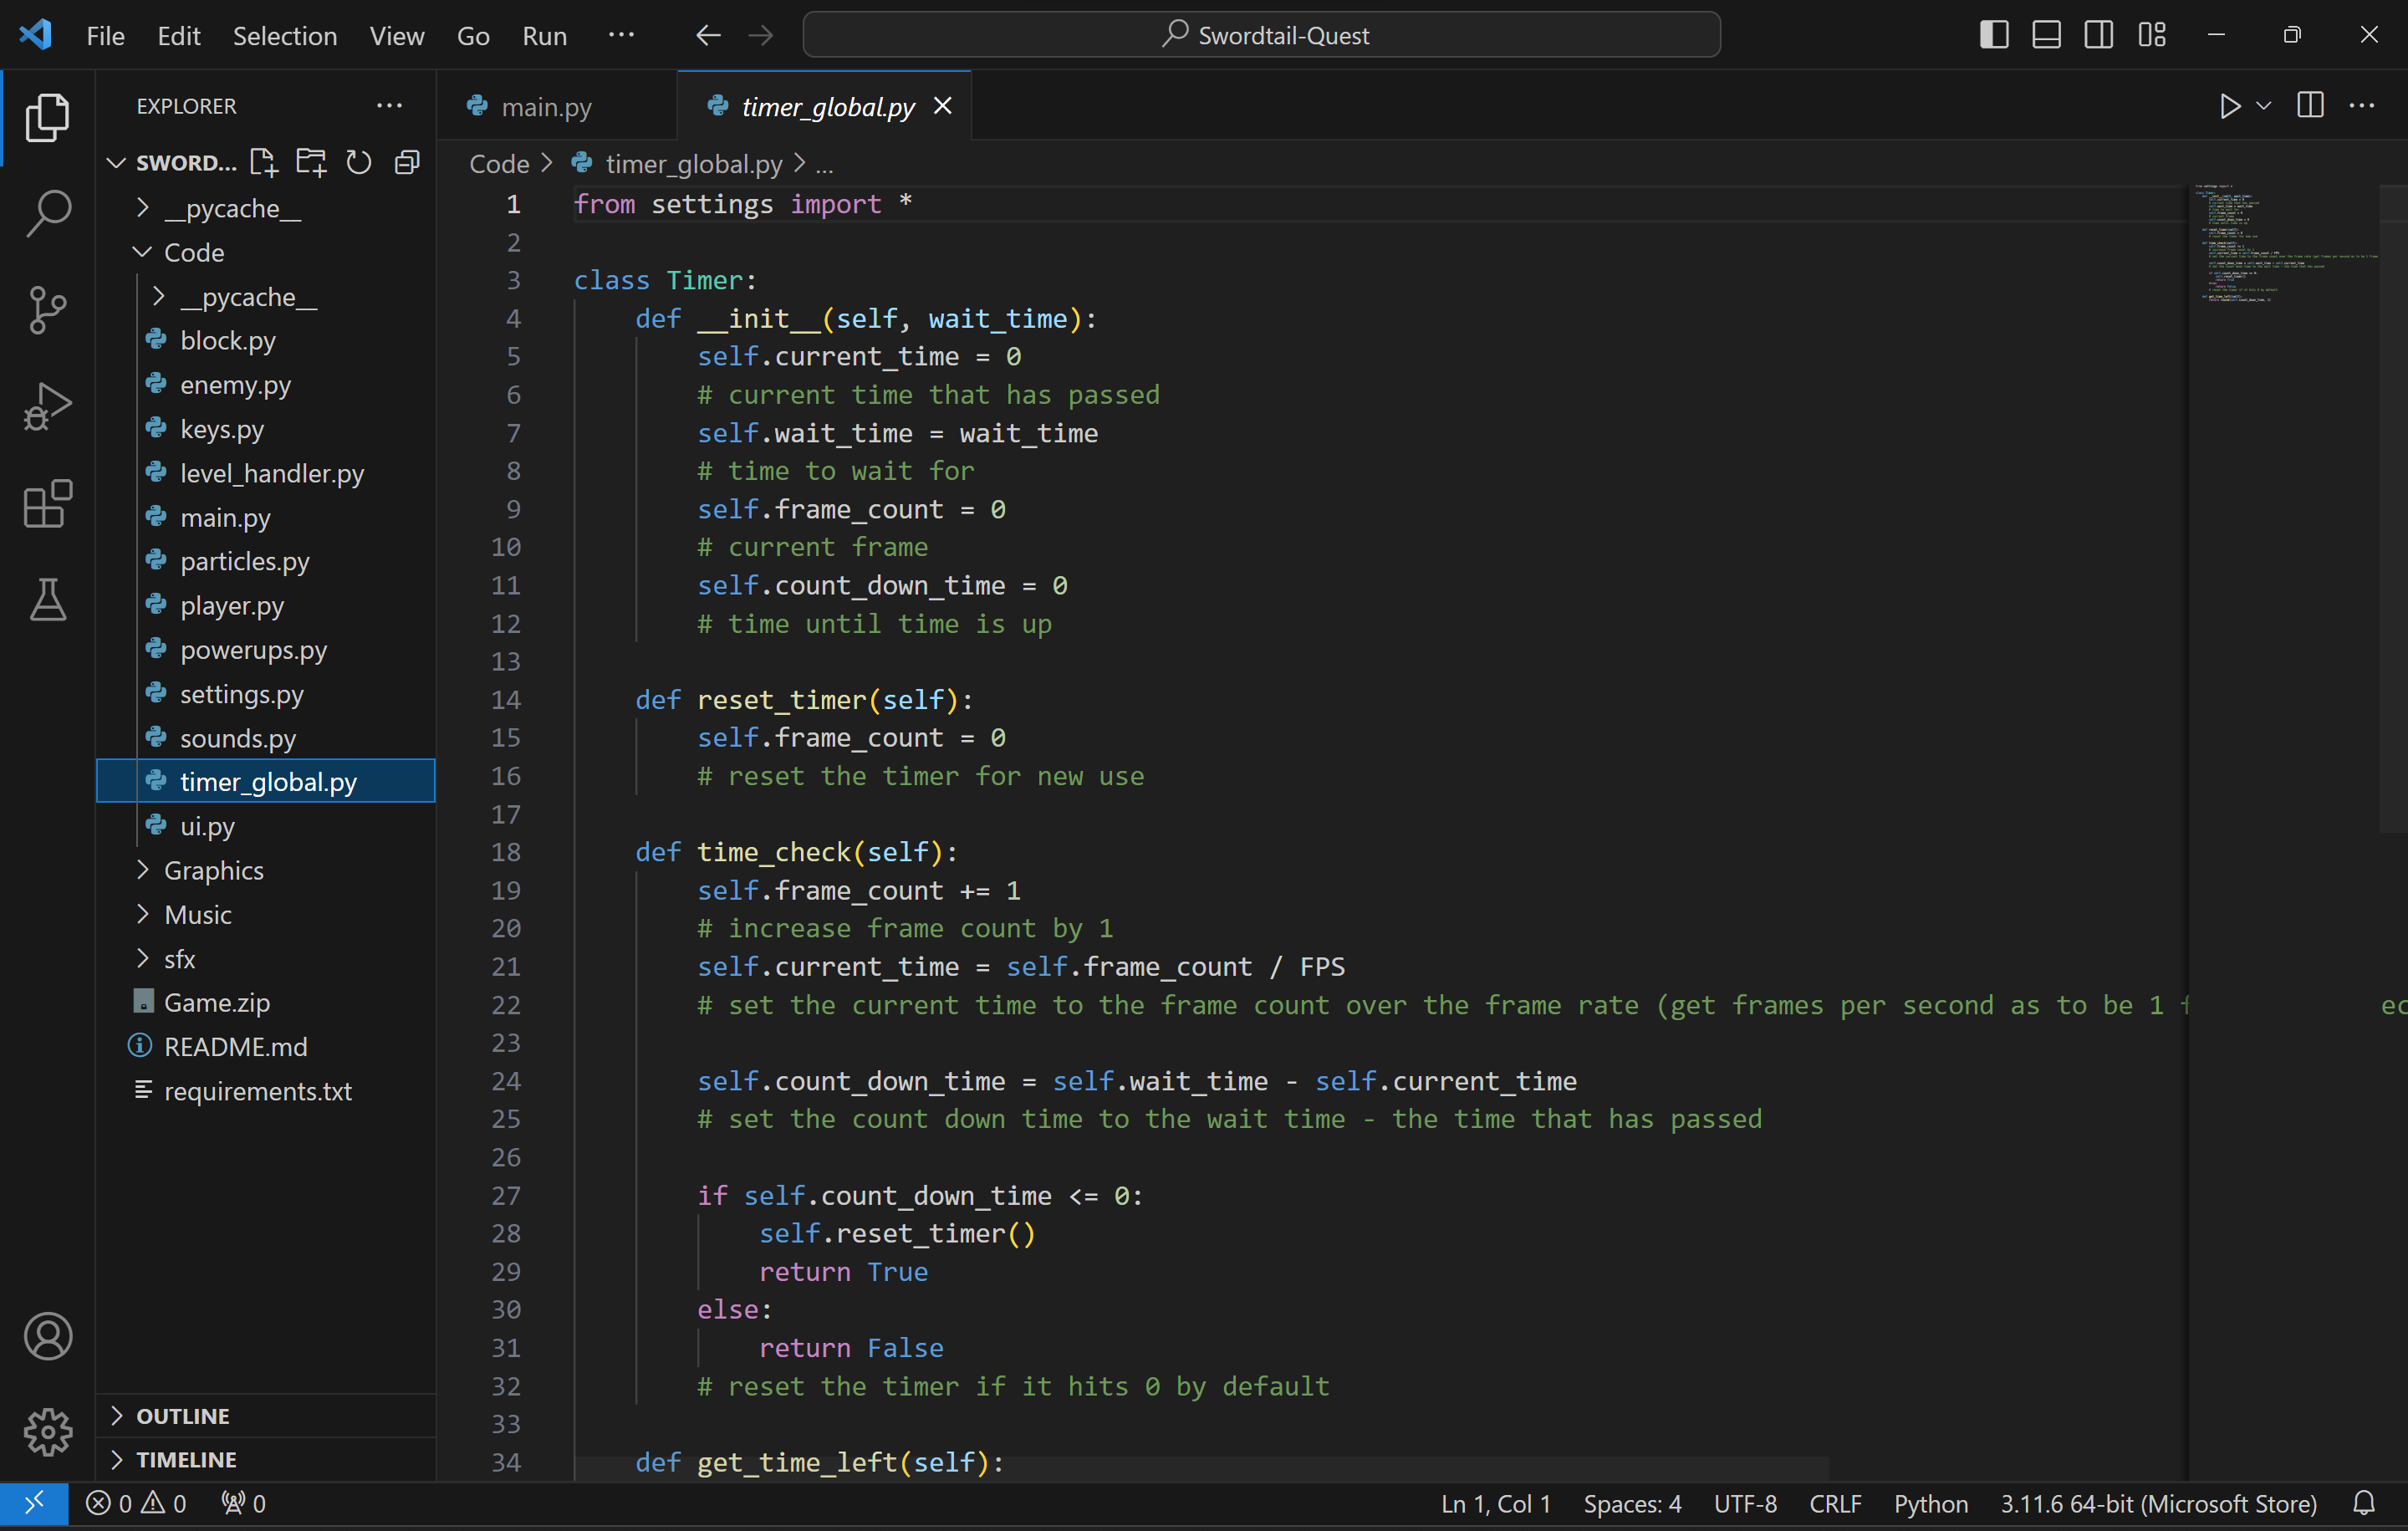Open the run button dropdown arrow

[2264, 106]
